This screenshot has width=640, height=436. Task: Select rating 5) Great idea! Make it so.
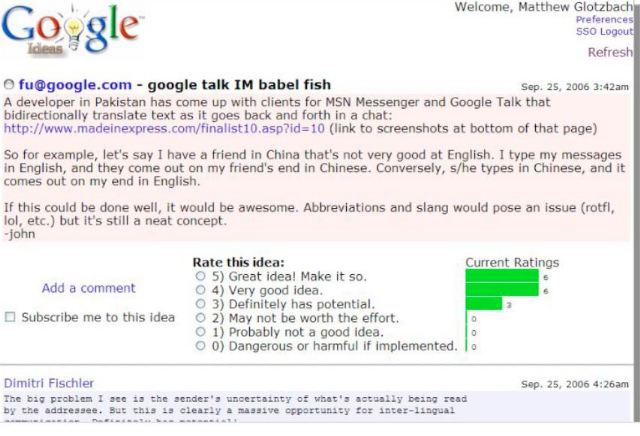click(201, 276)
